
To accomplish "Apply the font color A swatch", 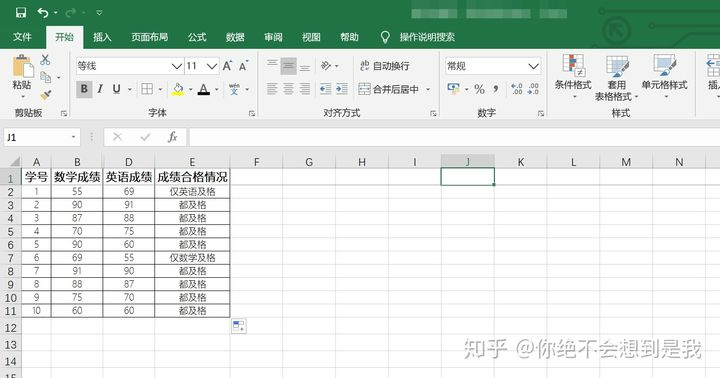I will (x=204, y=89).
